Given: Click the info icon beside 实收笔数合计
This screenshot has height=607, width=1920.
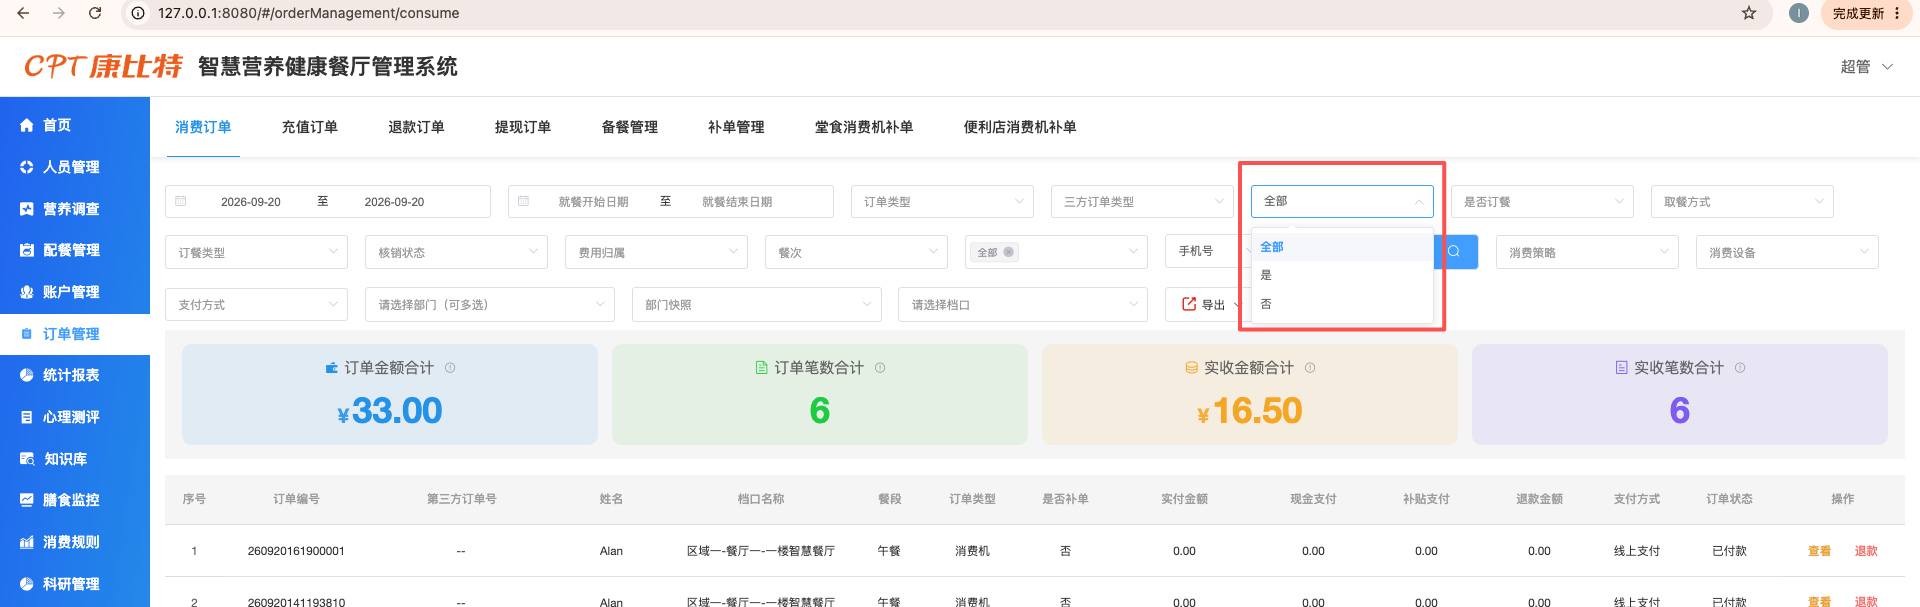Looking at the screenshot, I should click(x=1740, y=368).
